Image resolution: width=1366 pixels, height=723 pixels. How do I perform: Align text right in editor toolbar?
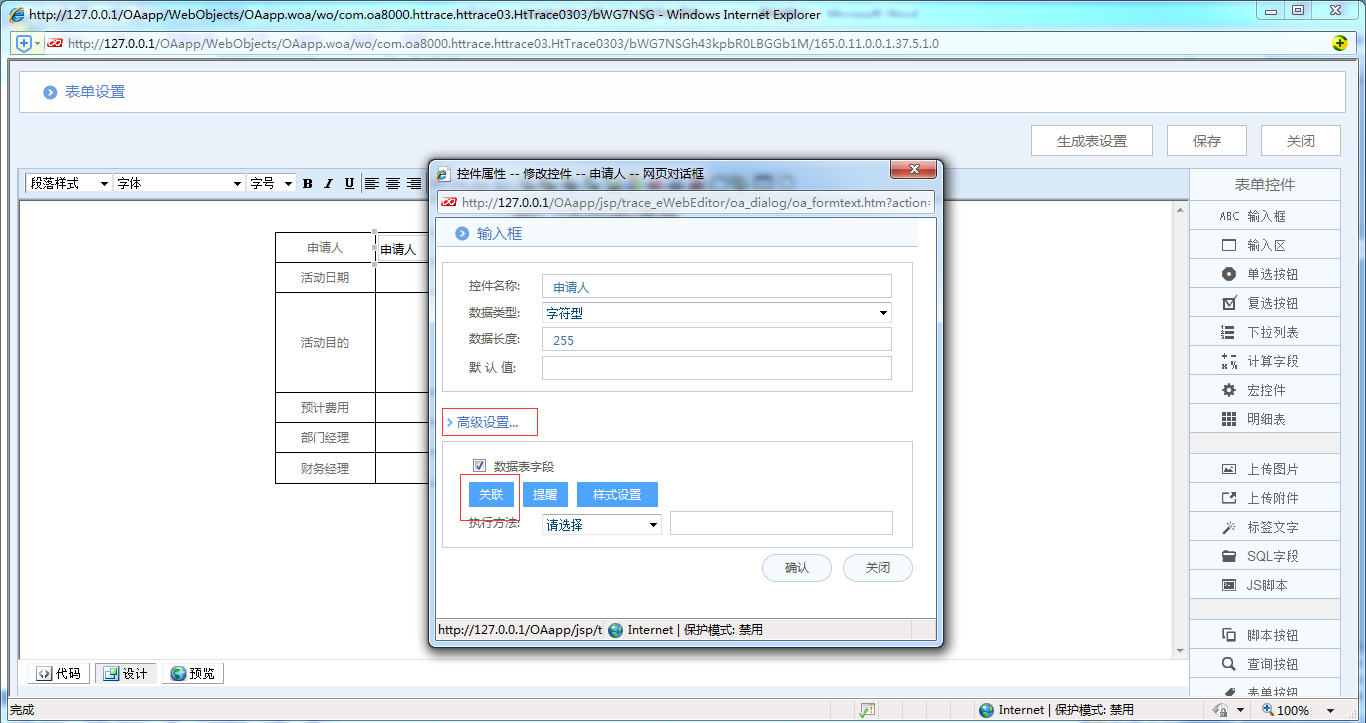[414, 183]
